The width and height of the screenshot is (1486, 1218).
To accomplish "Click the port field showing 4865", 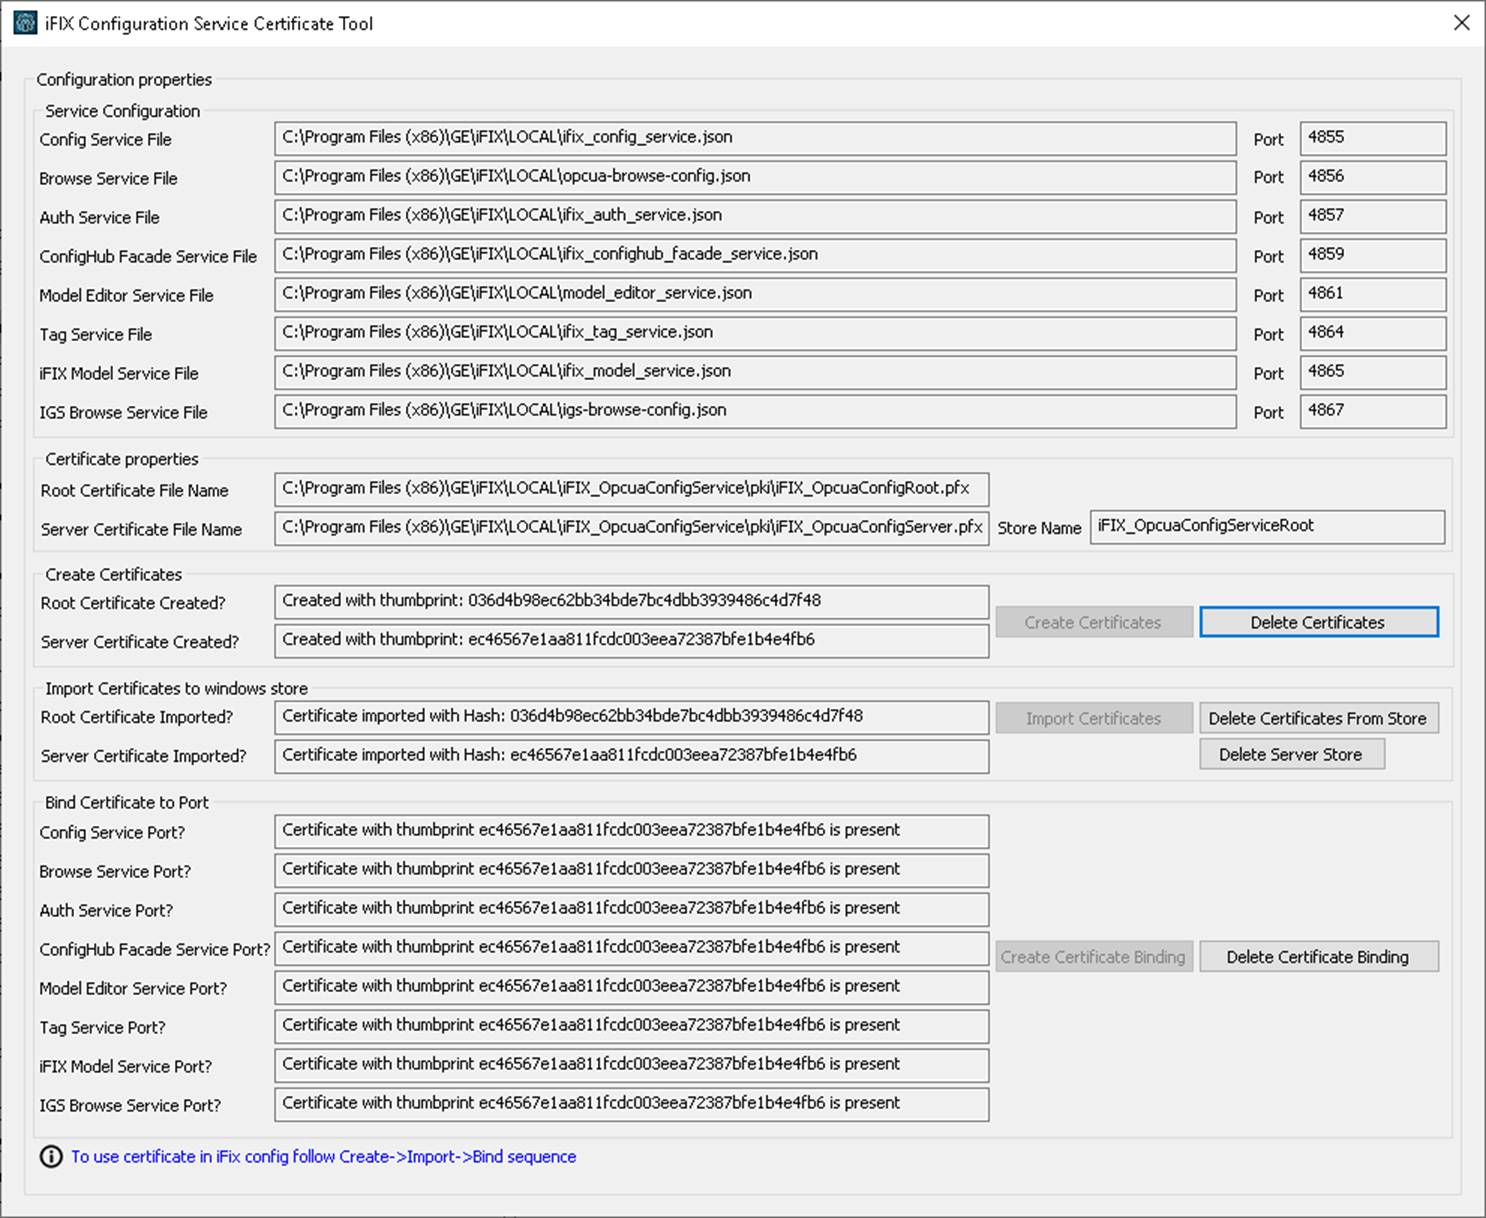I will [x=1373, y=372].
